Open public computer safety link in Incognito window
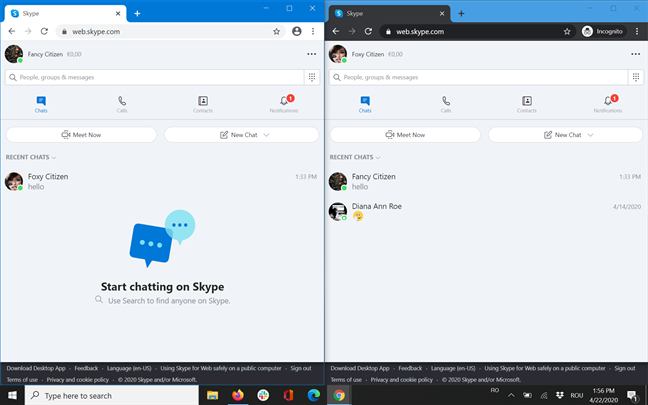Viewport: 648px width, 405px height. click(545, 368)
